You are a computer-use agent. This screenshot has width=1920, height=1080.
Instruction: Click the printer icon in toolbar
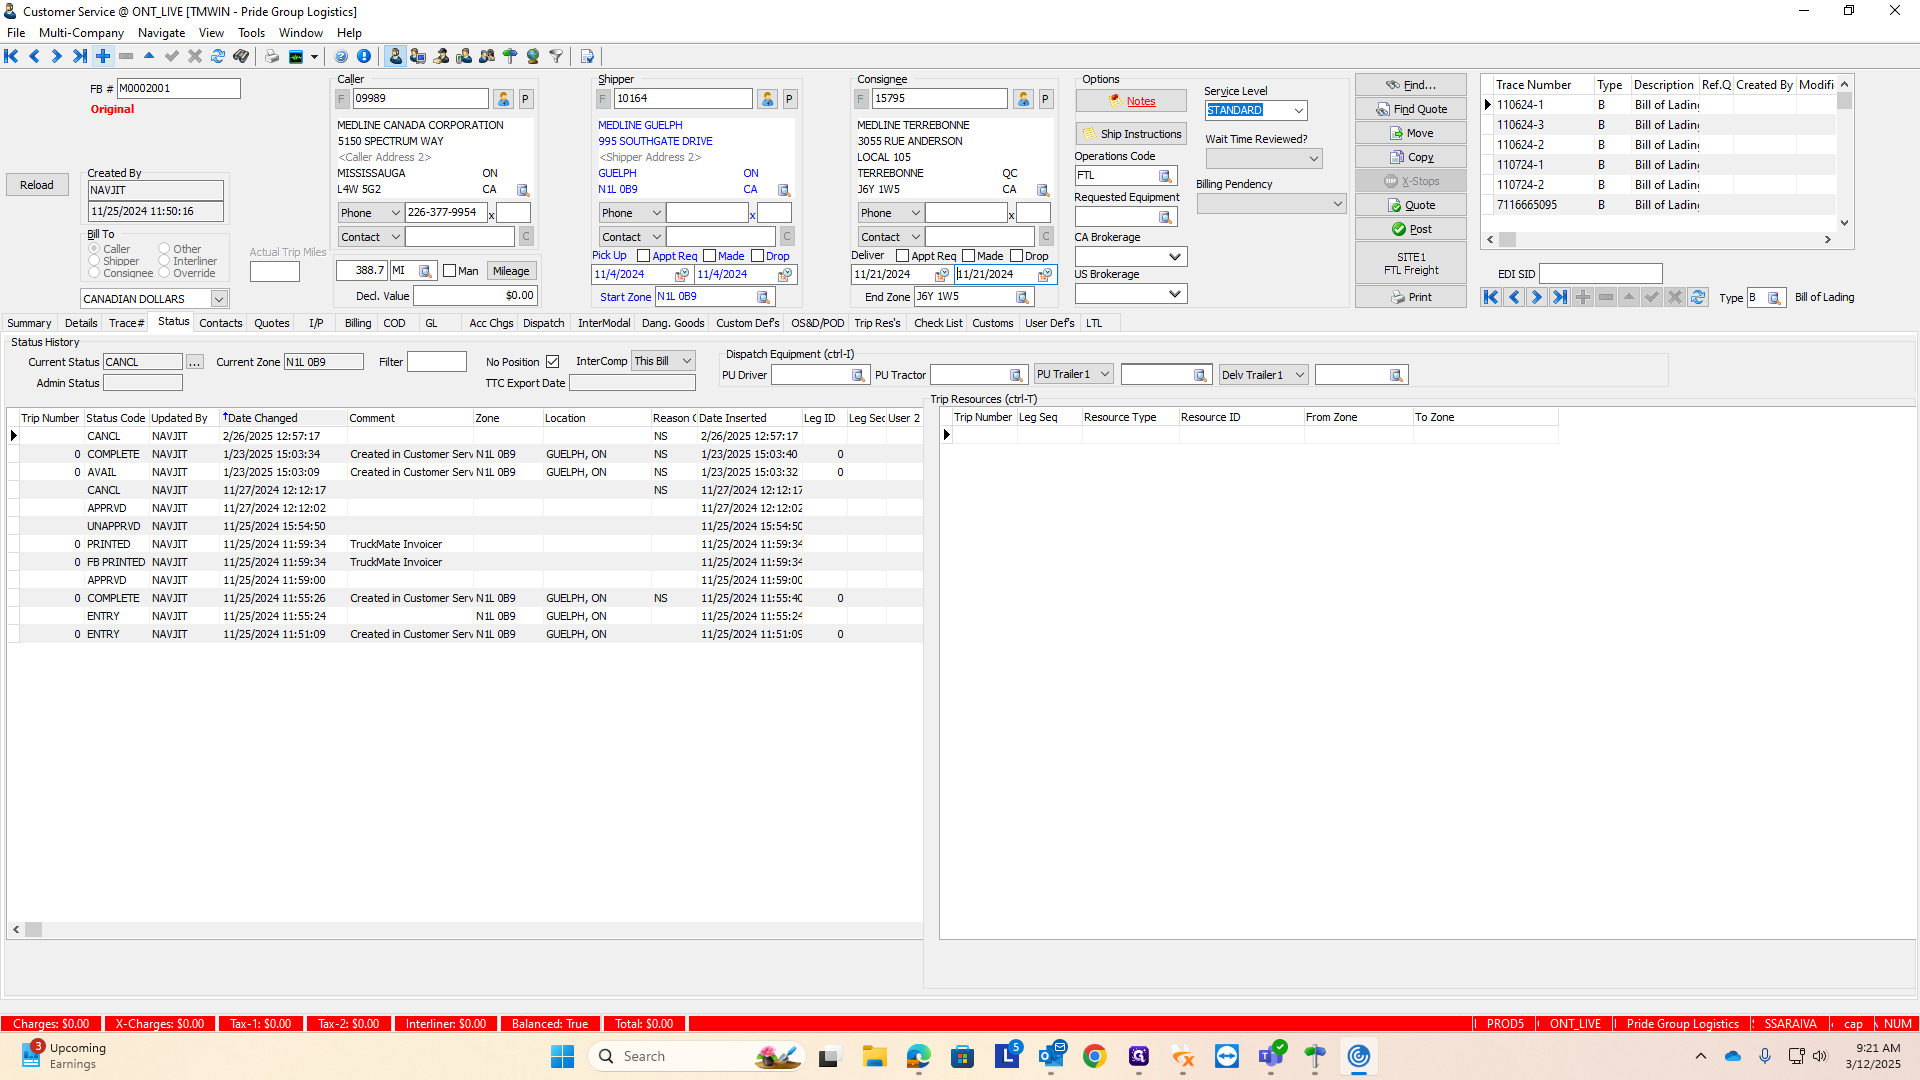(272, 56)
